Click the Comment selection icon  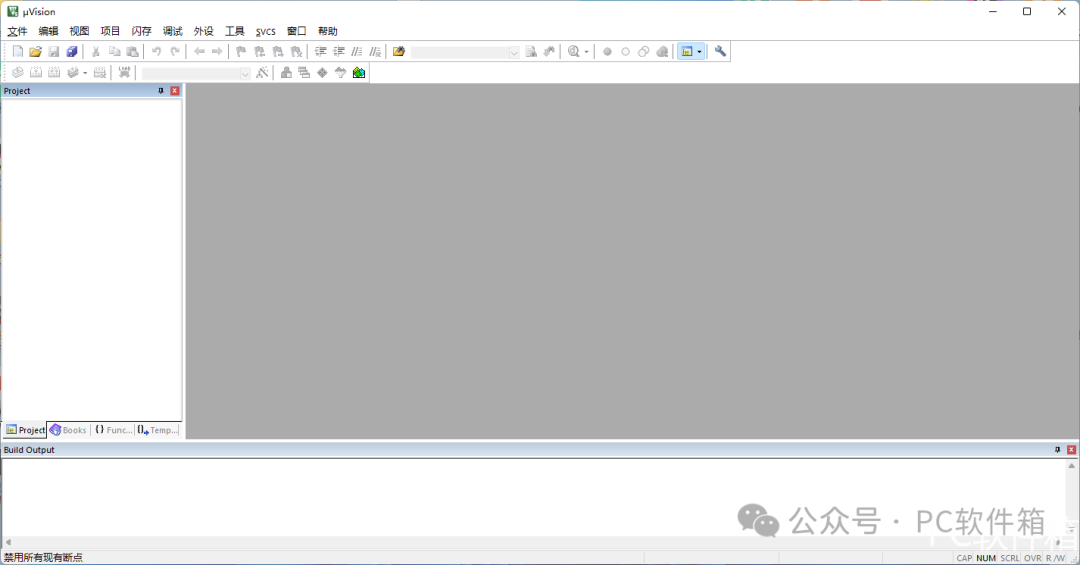tap(357, 52)
